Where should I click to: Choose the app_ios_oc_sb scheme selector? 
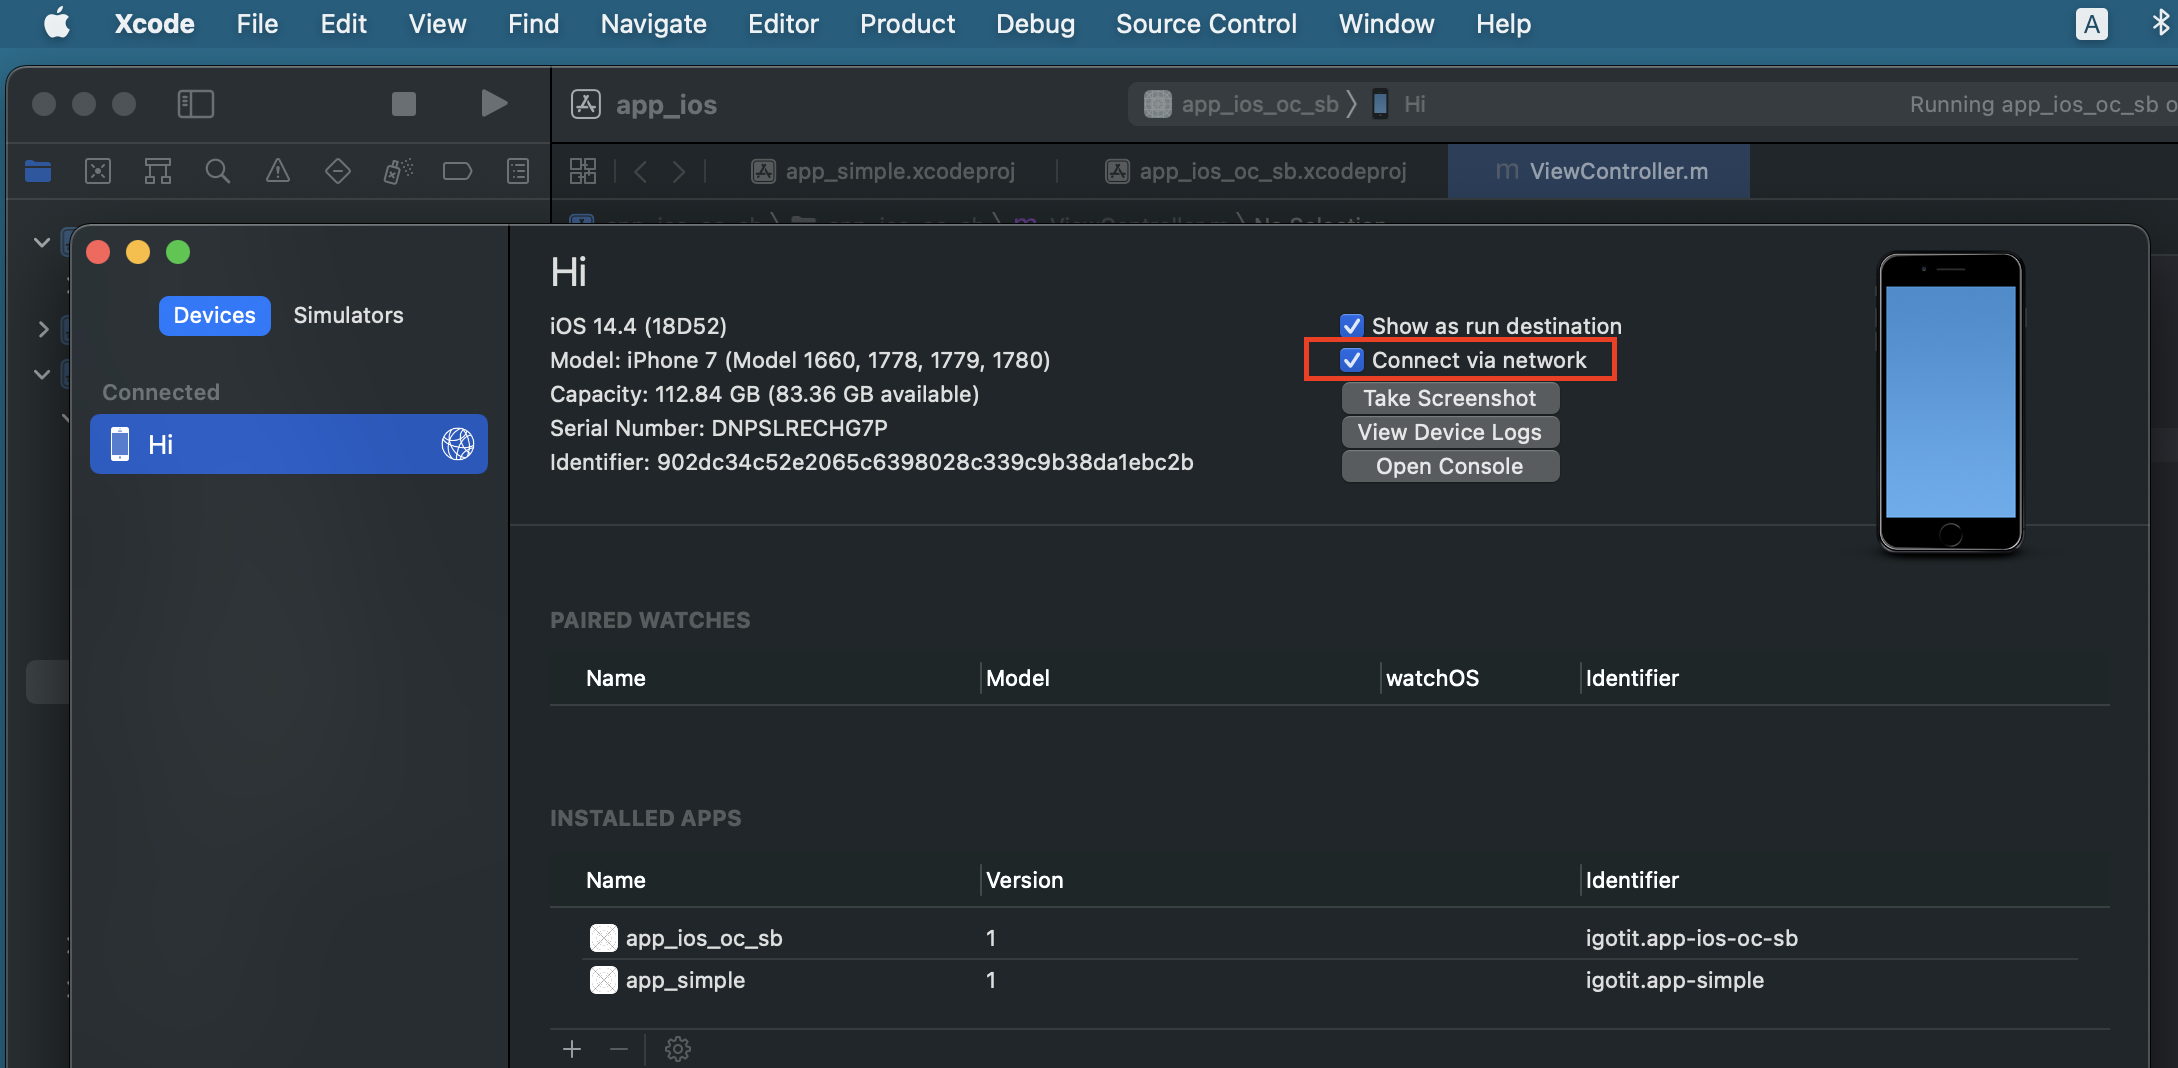click(x=1241, y=104)
